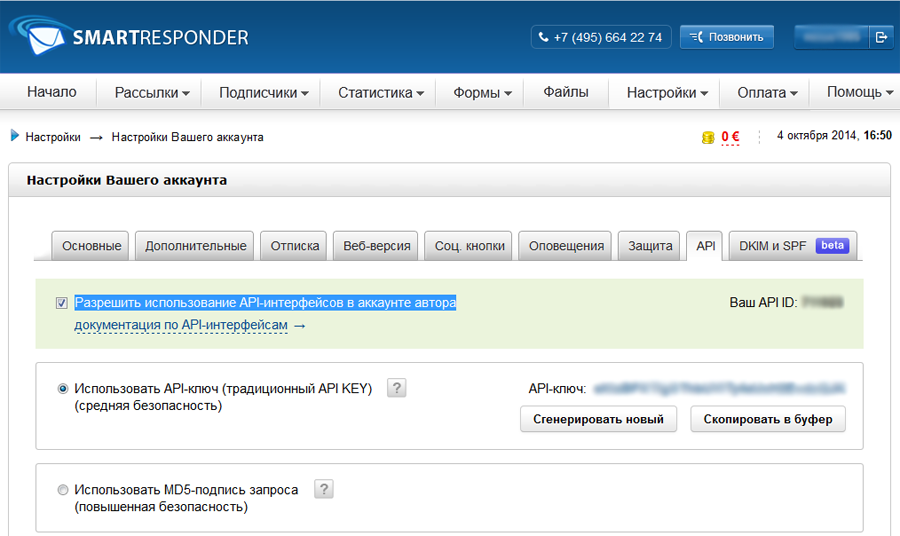Open help for API-key option
Viewport: 900px width, 536px height.
click(x=396, y=388)
